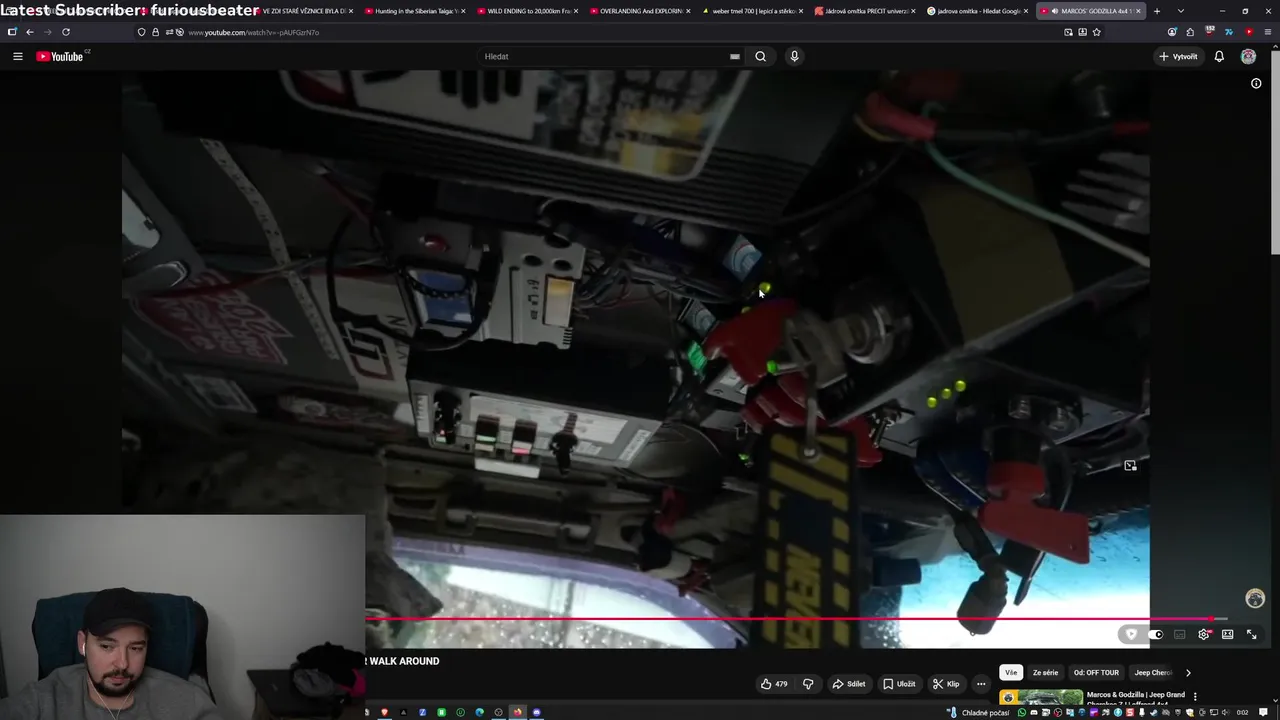Switch to the weber tmel 700 tab

(750, 11)
